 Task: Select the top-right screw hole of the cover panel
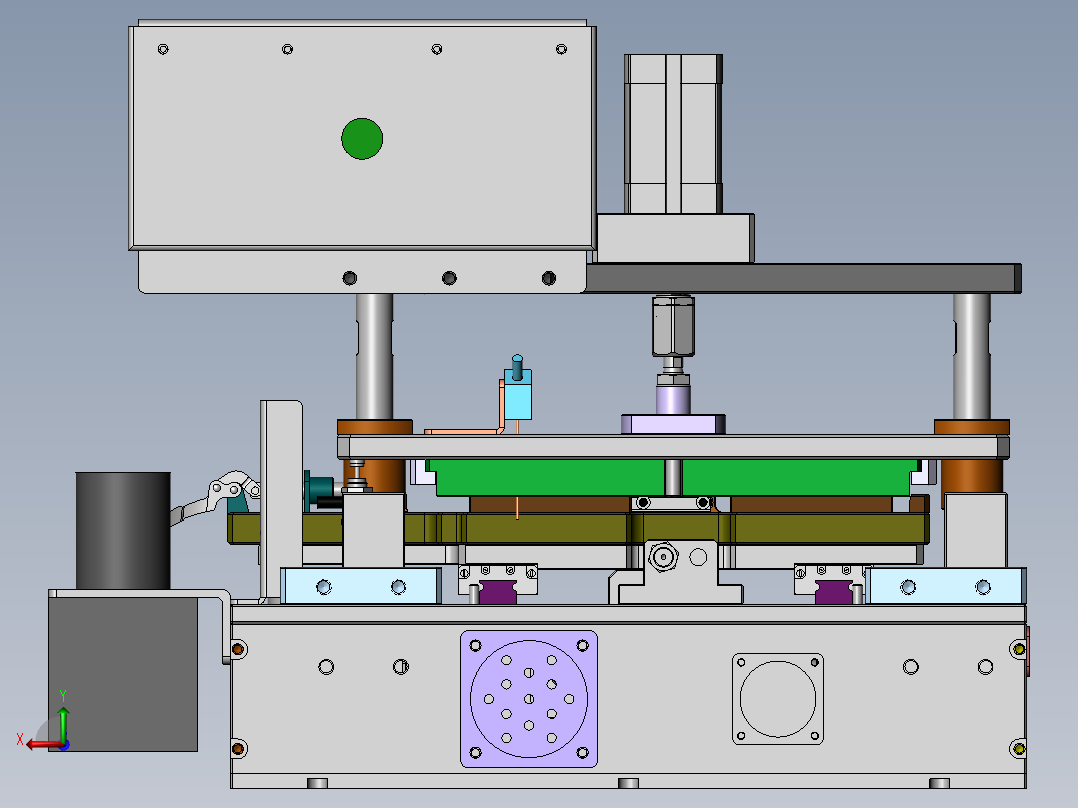(x=561, y=49)
